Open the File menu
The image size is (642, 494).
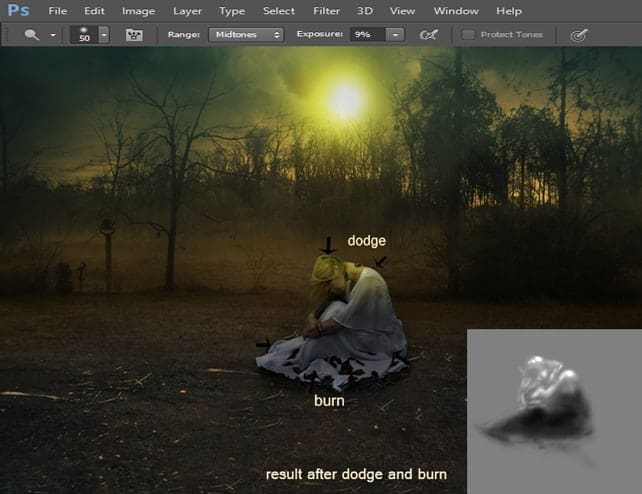57,11
